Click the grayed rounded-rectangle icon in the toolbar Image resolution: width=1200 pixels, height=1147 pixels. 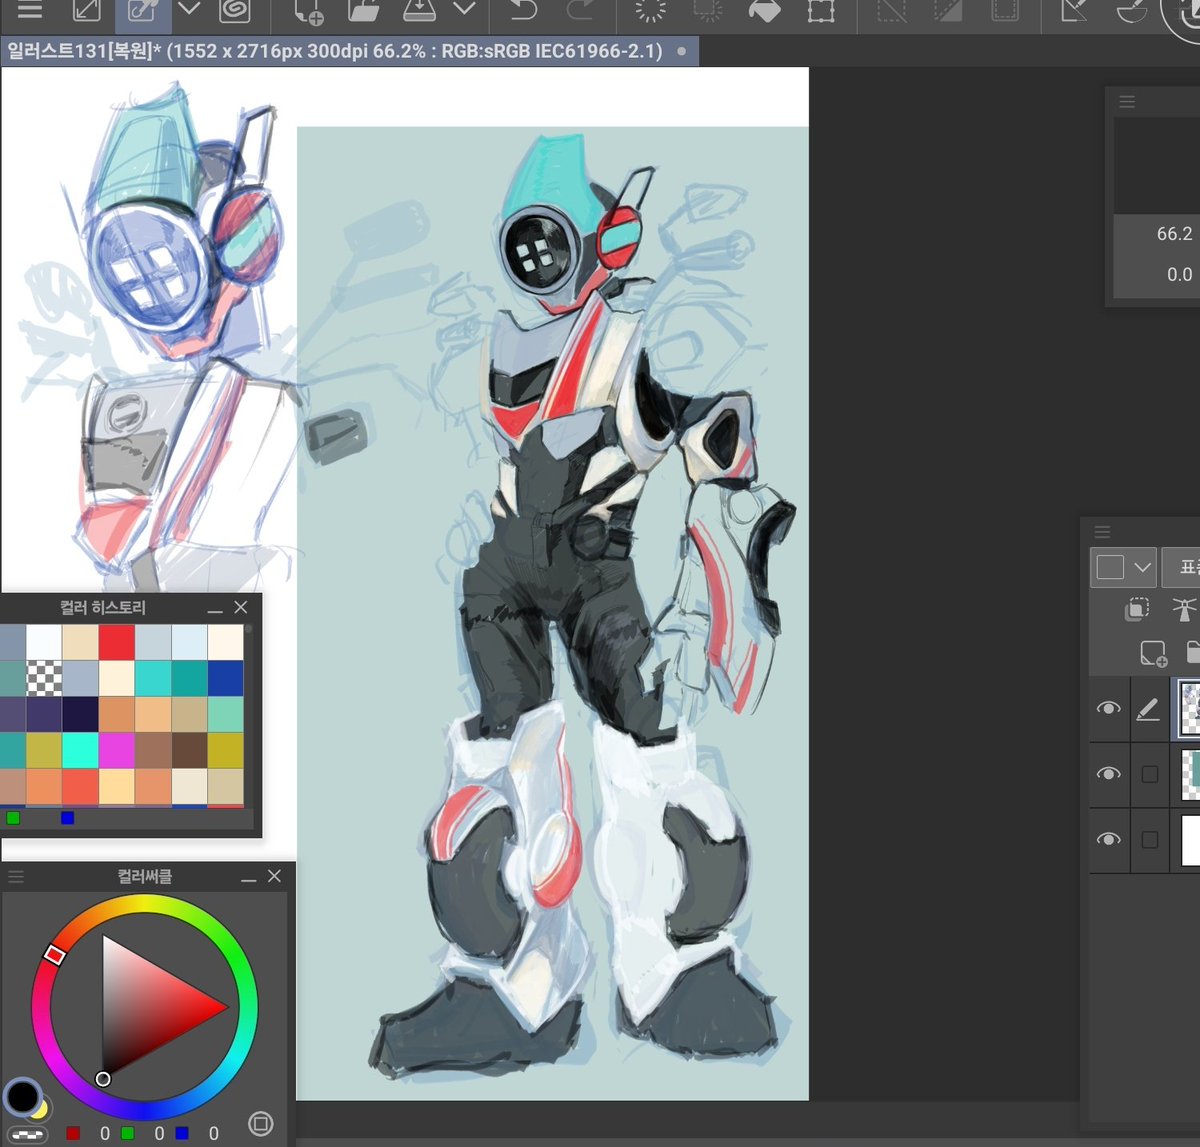1004,10
